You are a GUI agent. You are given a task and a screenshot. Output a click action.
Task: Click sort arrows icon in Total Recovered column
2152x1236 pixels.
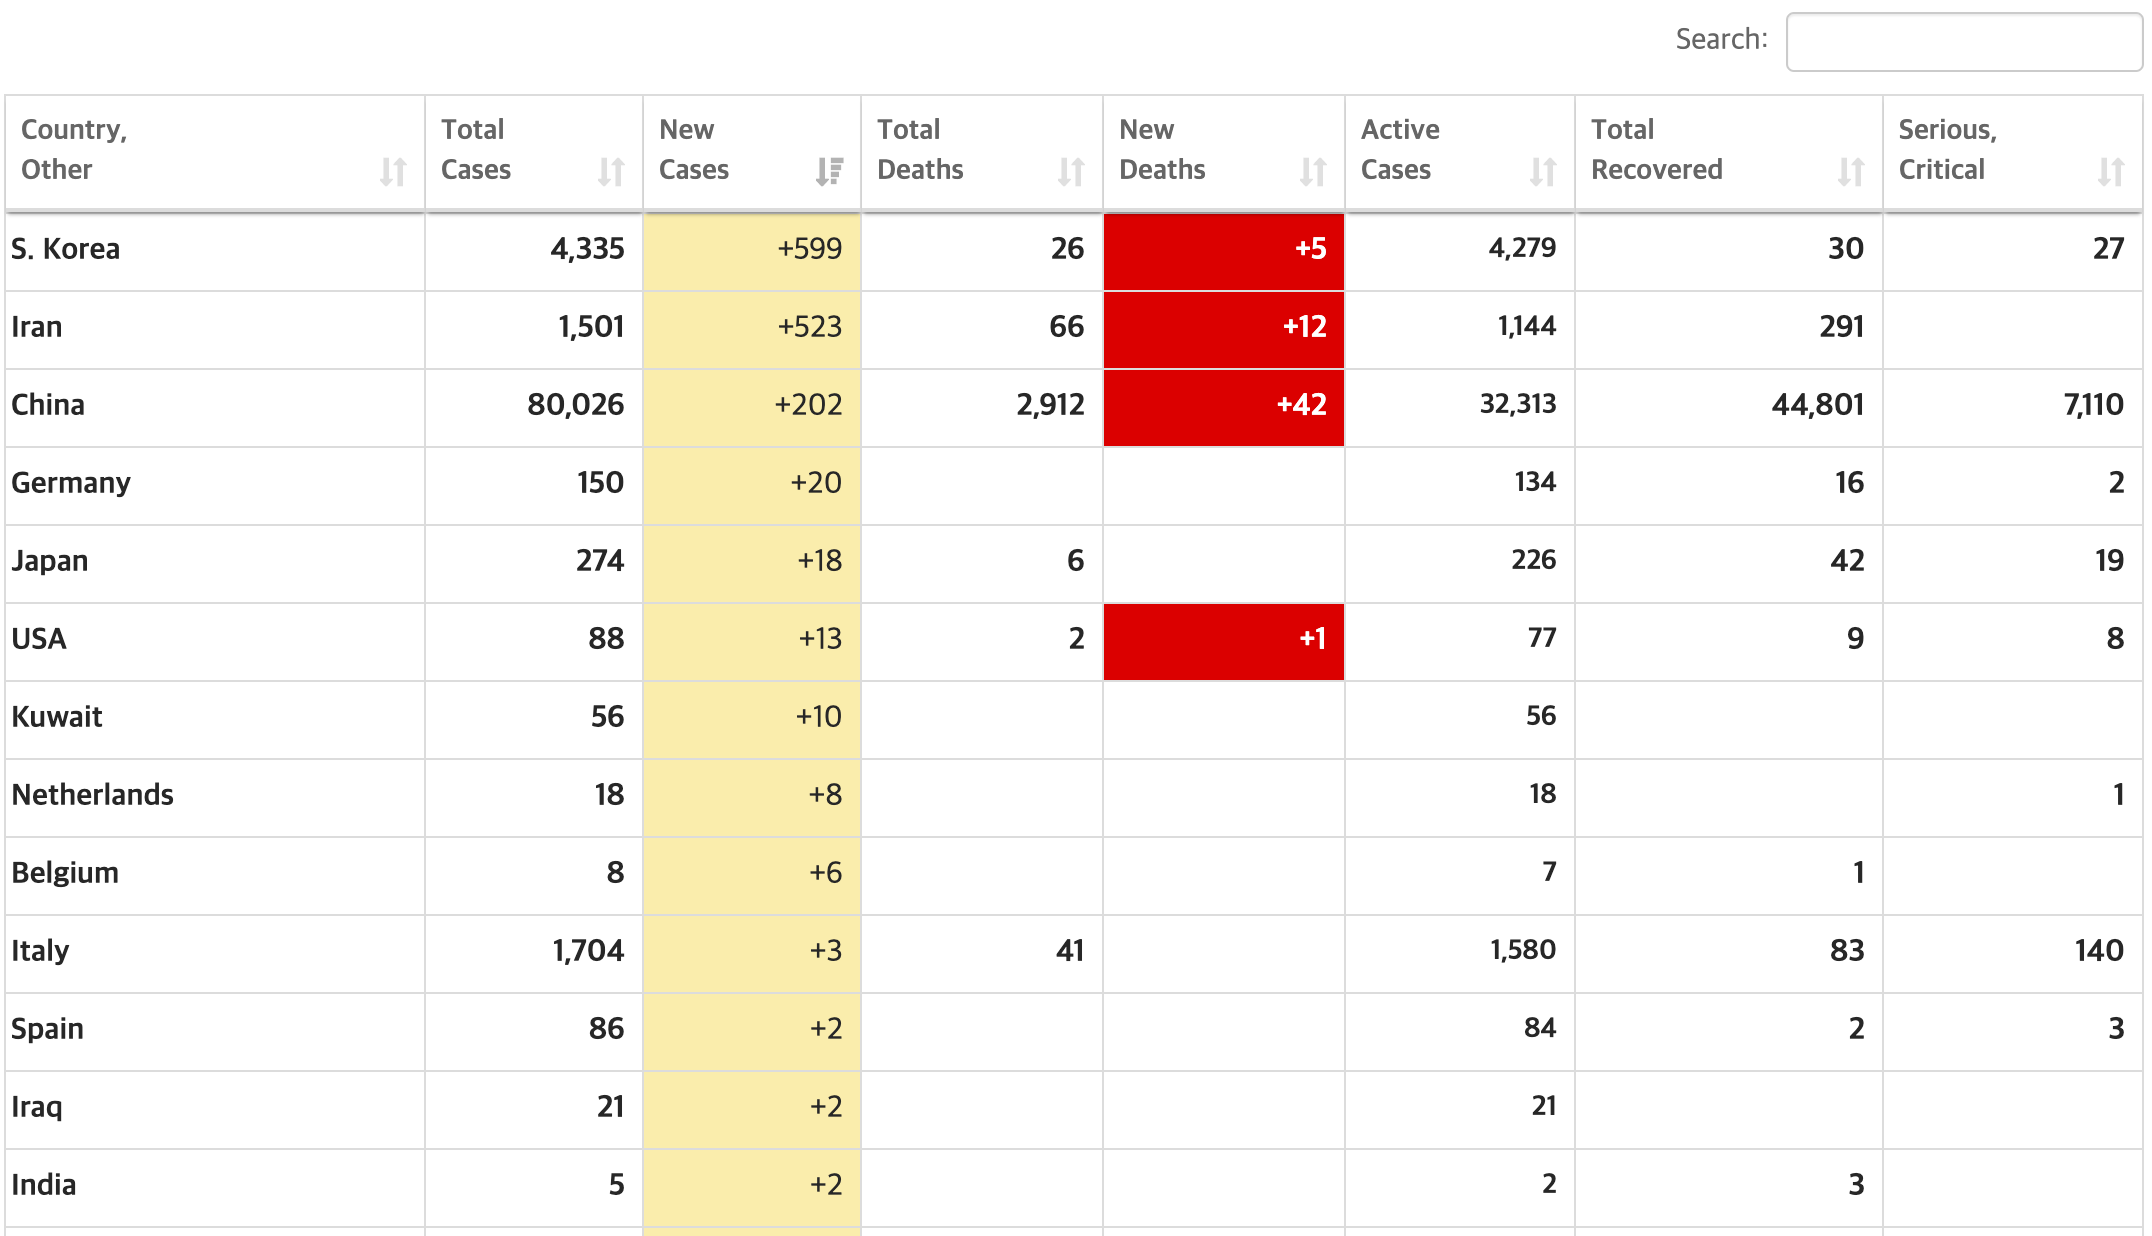[1851, 172]
